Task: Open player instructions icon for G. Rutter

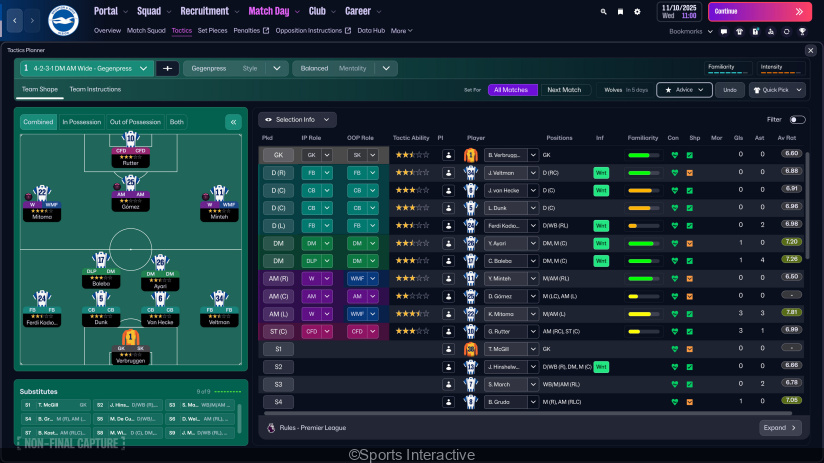Action: [448, 332]
